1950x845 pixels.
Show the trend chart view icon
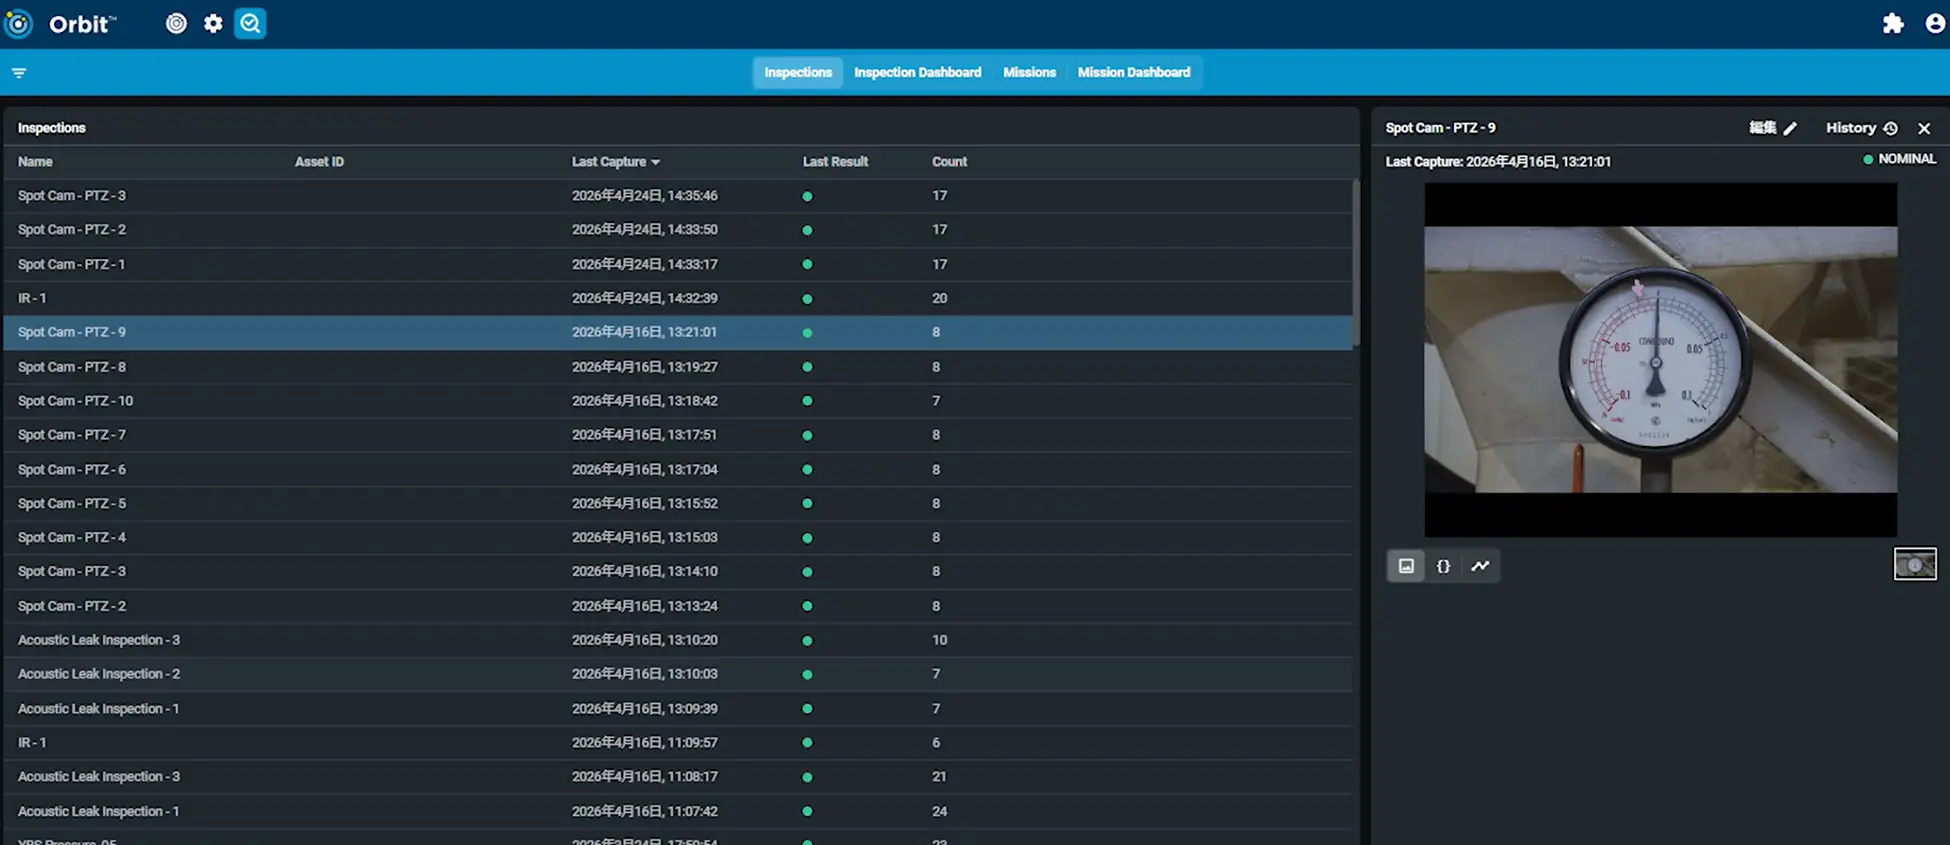(x=1480, y=566)
